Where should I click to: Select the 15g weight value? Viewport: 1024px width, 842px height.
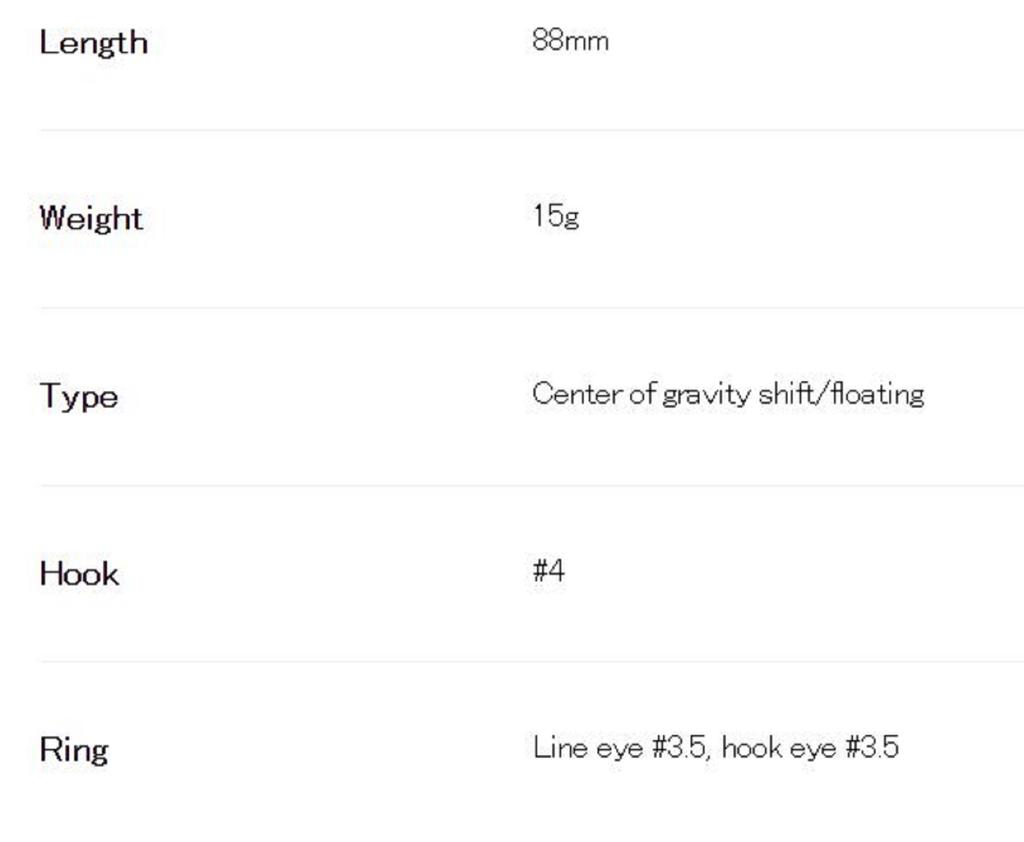(x=556, y=216)
